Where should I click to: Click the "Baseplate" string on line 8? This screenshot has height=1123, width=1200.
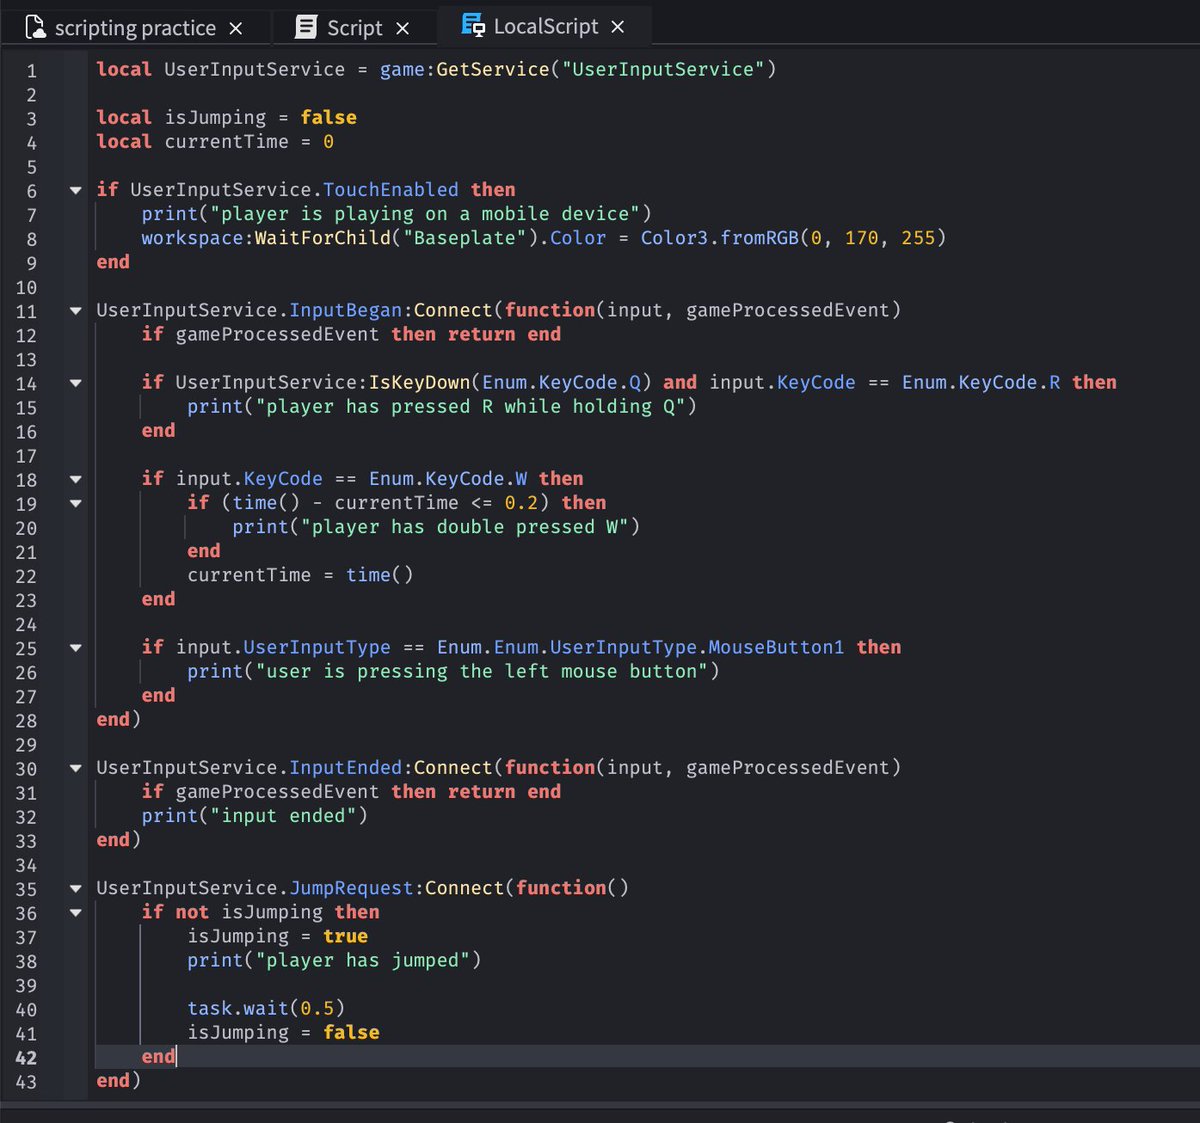[x=470, y=238]
